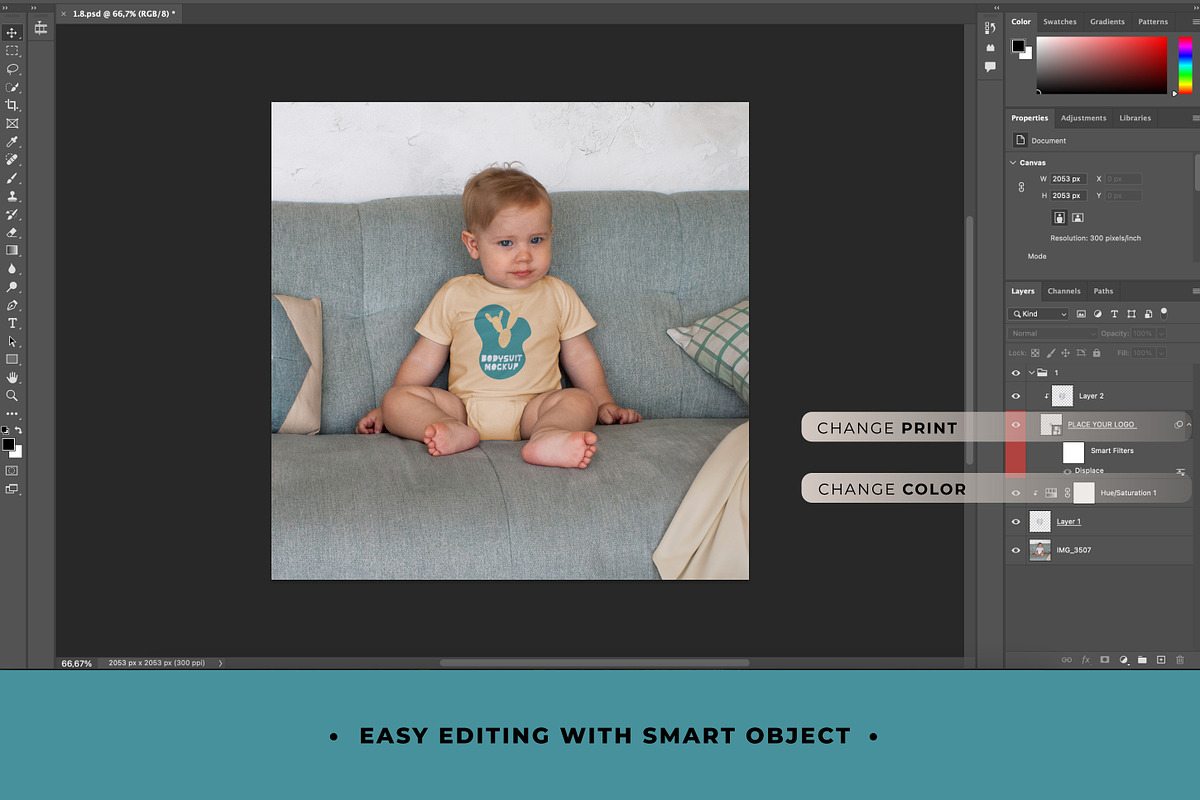Click the hue spectrum slider
This screenshot has width=1200, height=800.
1185,65
